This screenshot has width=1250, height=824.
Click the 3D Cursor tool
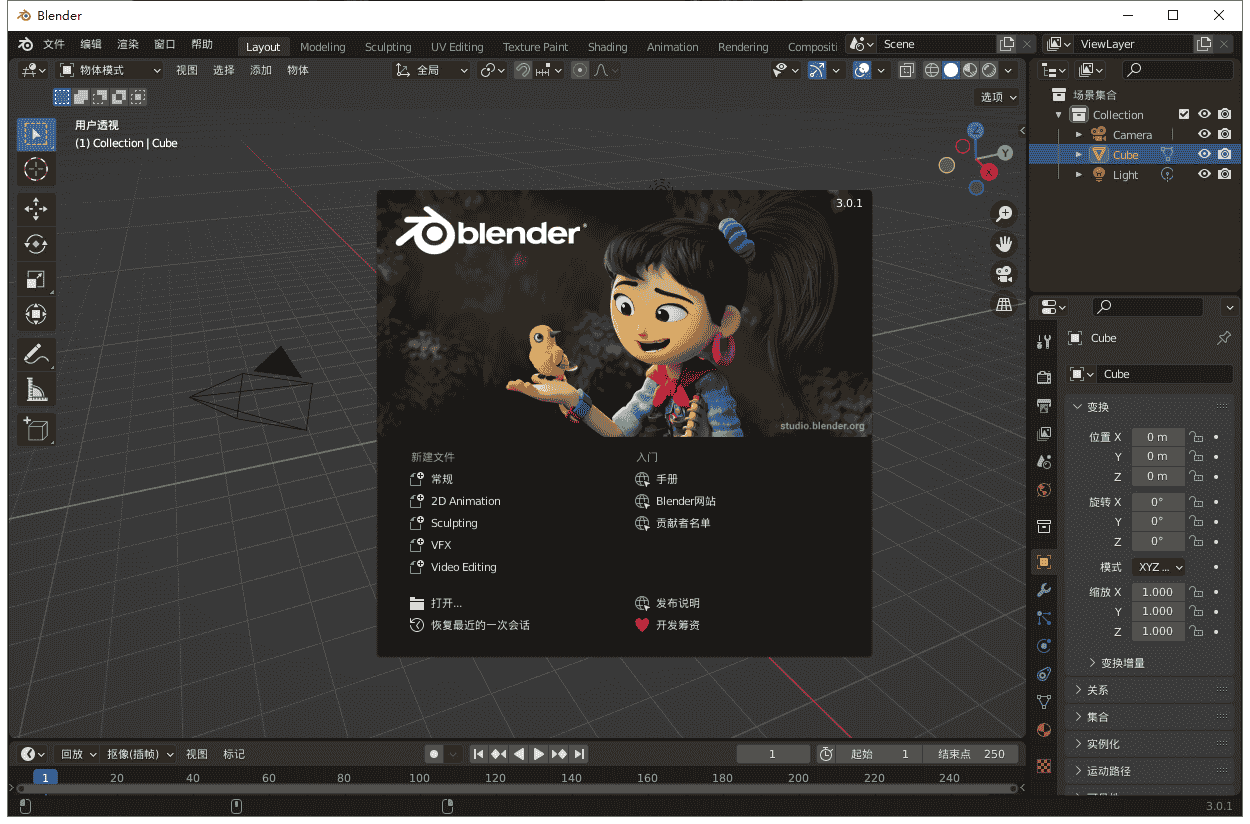(x=36, y=170)
